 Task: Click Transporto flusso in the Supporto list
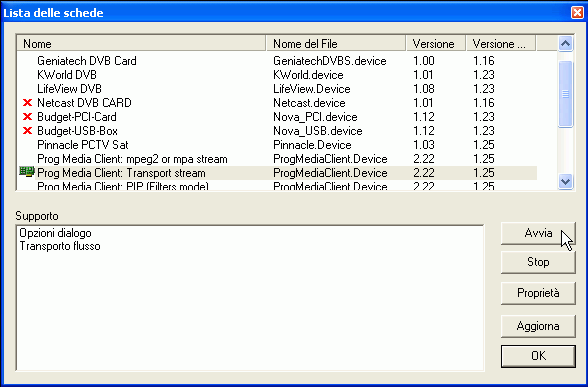pyautogui.click(x=60, y=246)
